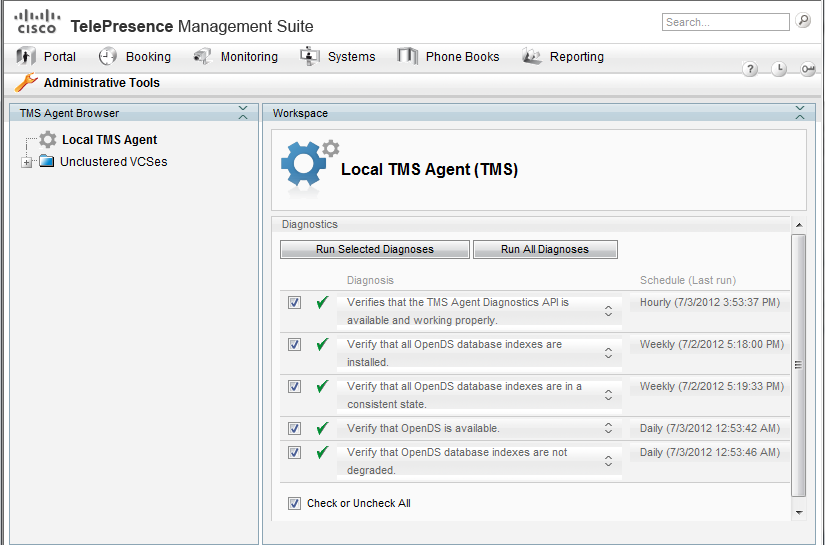Expand details of indexes installed diagnosis

pos(608,353)
